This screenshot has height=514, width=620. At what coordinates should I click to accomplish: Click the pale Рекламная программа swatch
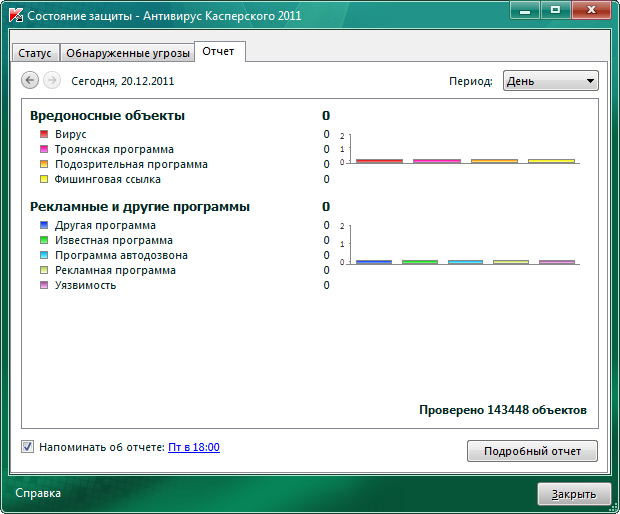click(x=44, y=270)
